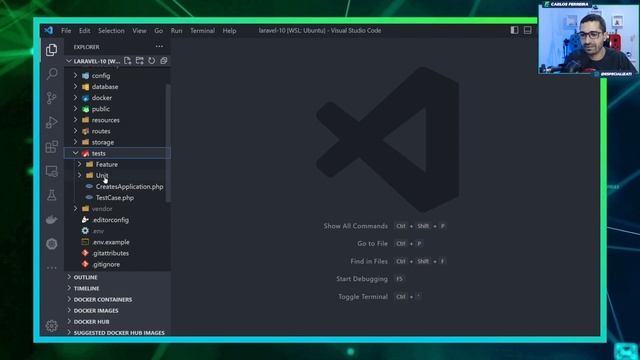The image size is (640, 360).
Task: Open the .env file
Action: click(x=118, y=231)
